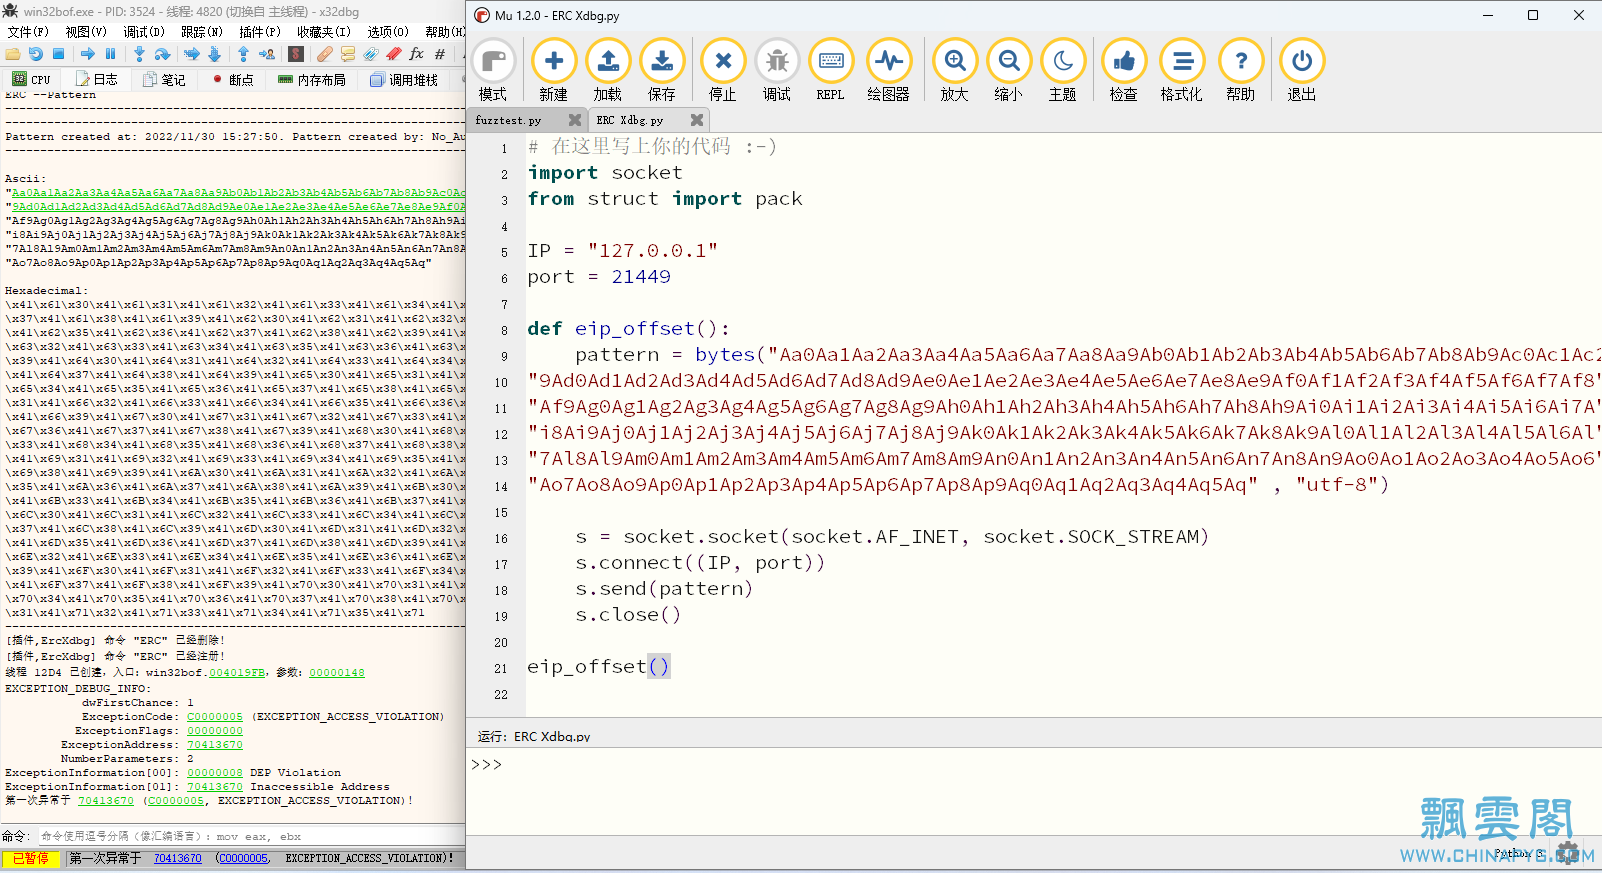
Task: Click x32dbg 命令 command input field
Action: (250, 836)
